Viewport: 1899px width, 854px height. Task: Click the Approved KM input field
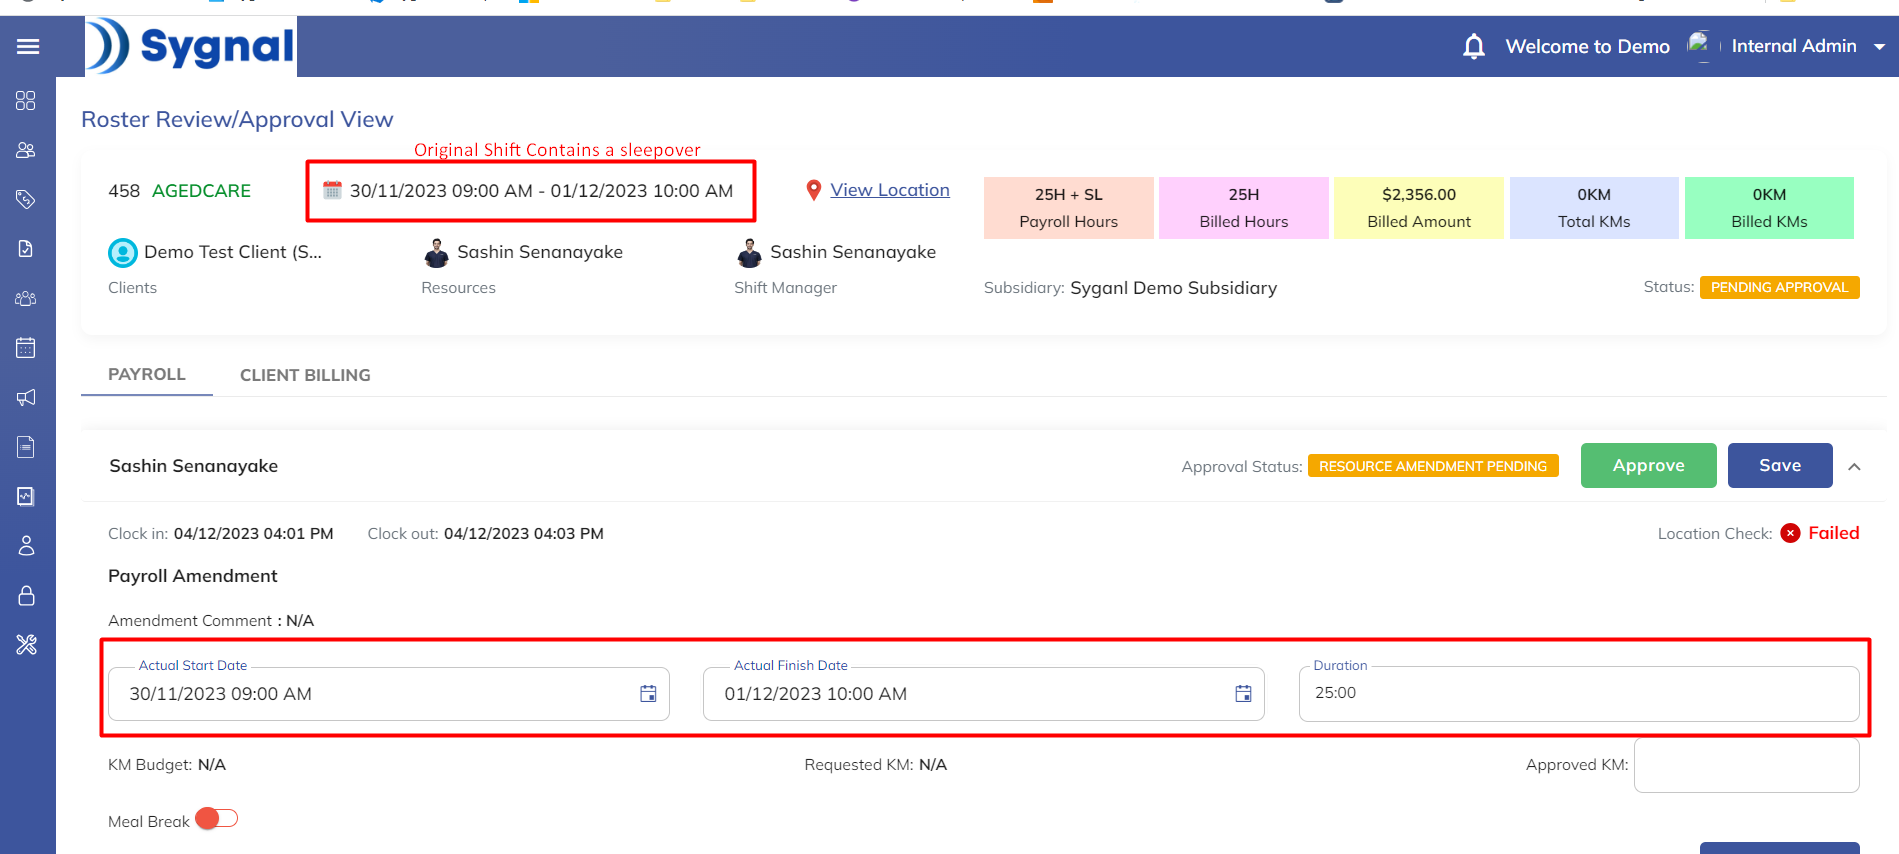pyautogui.click(x=1746, y=765)
